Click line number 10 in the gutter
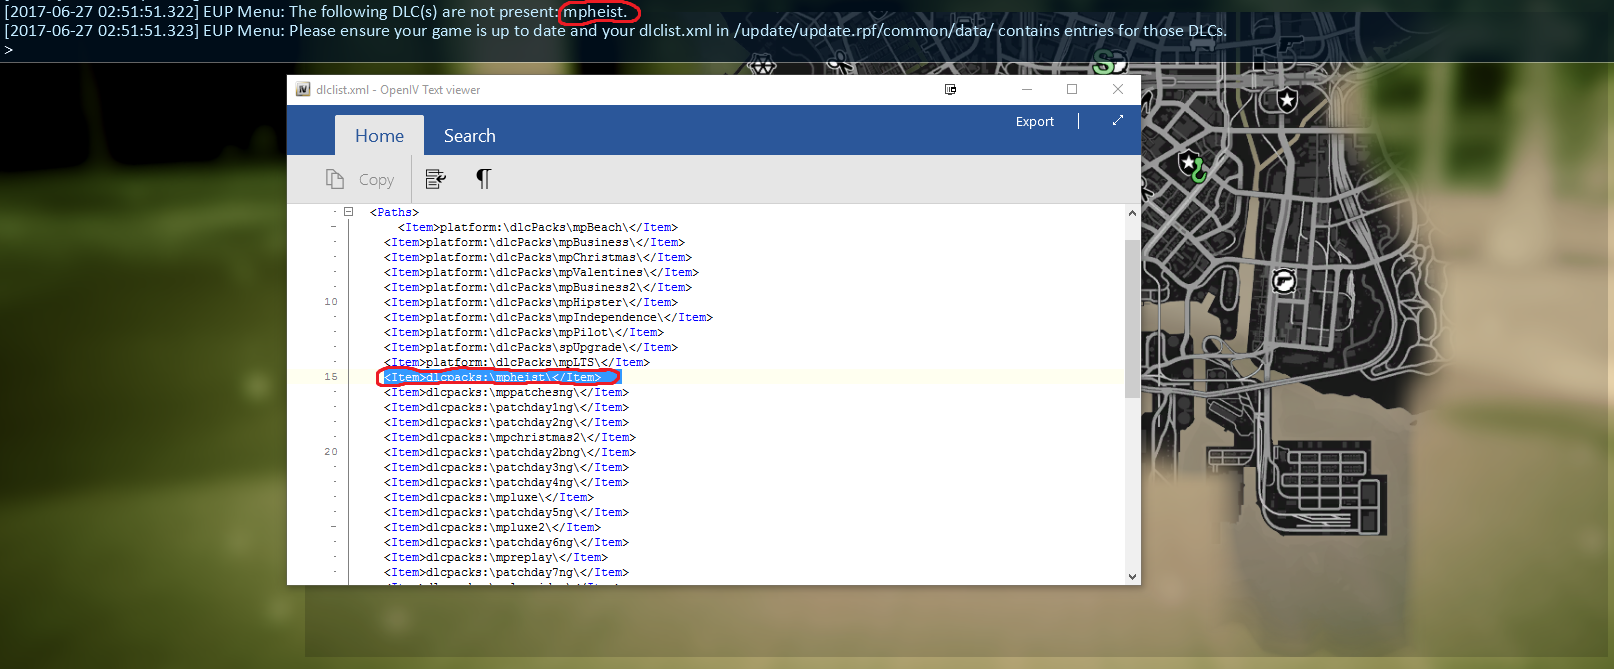Screen dimensions: 1614x669 click(331, 302)
